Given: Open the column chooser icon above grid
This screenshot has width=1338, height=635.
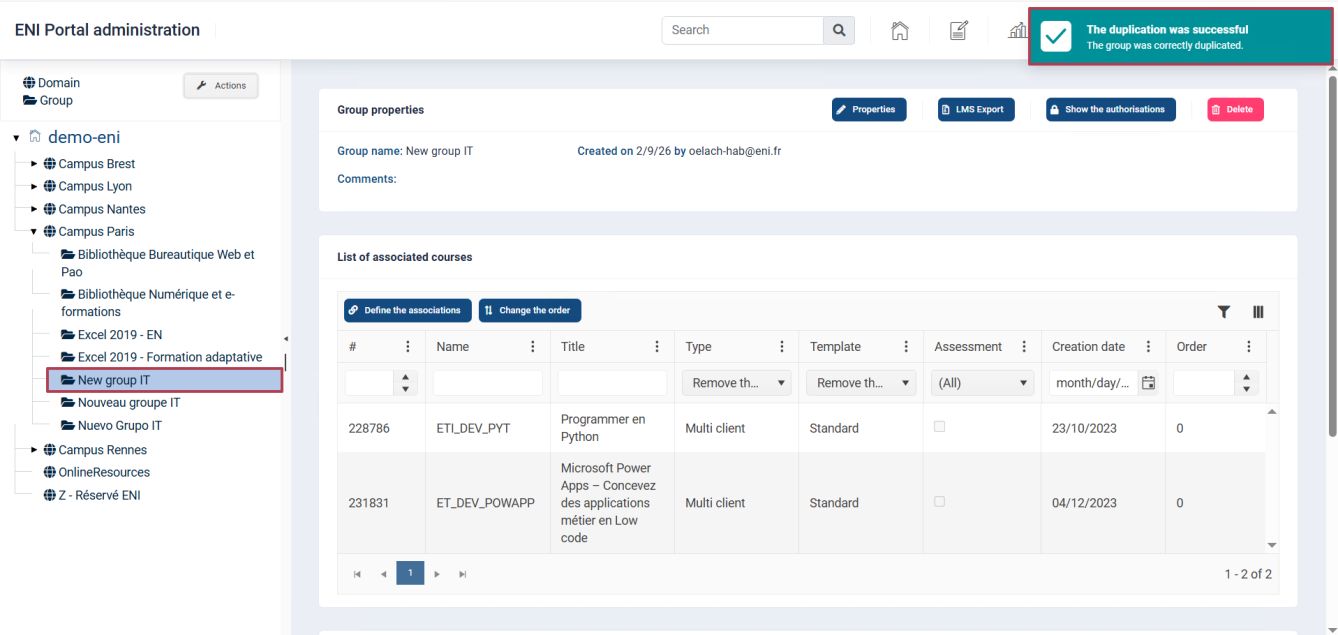Looking at the screenshot, I should click(x=1258, y=312).
